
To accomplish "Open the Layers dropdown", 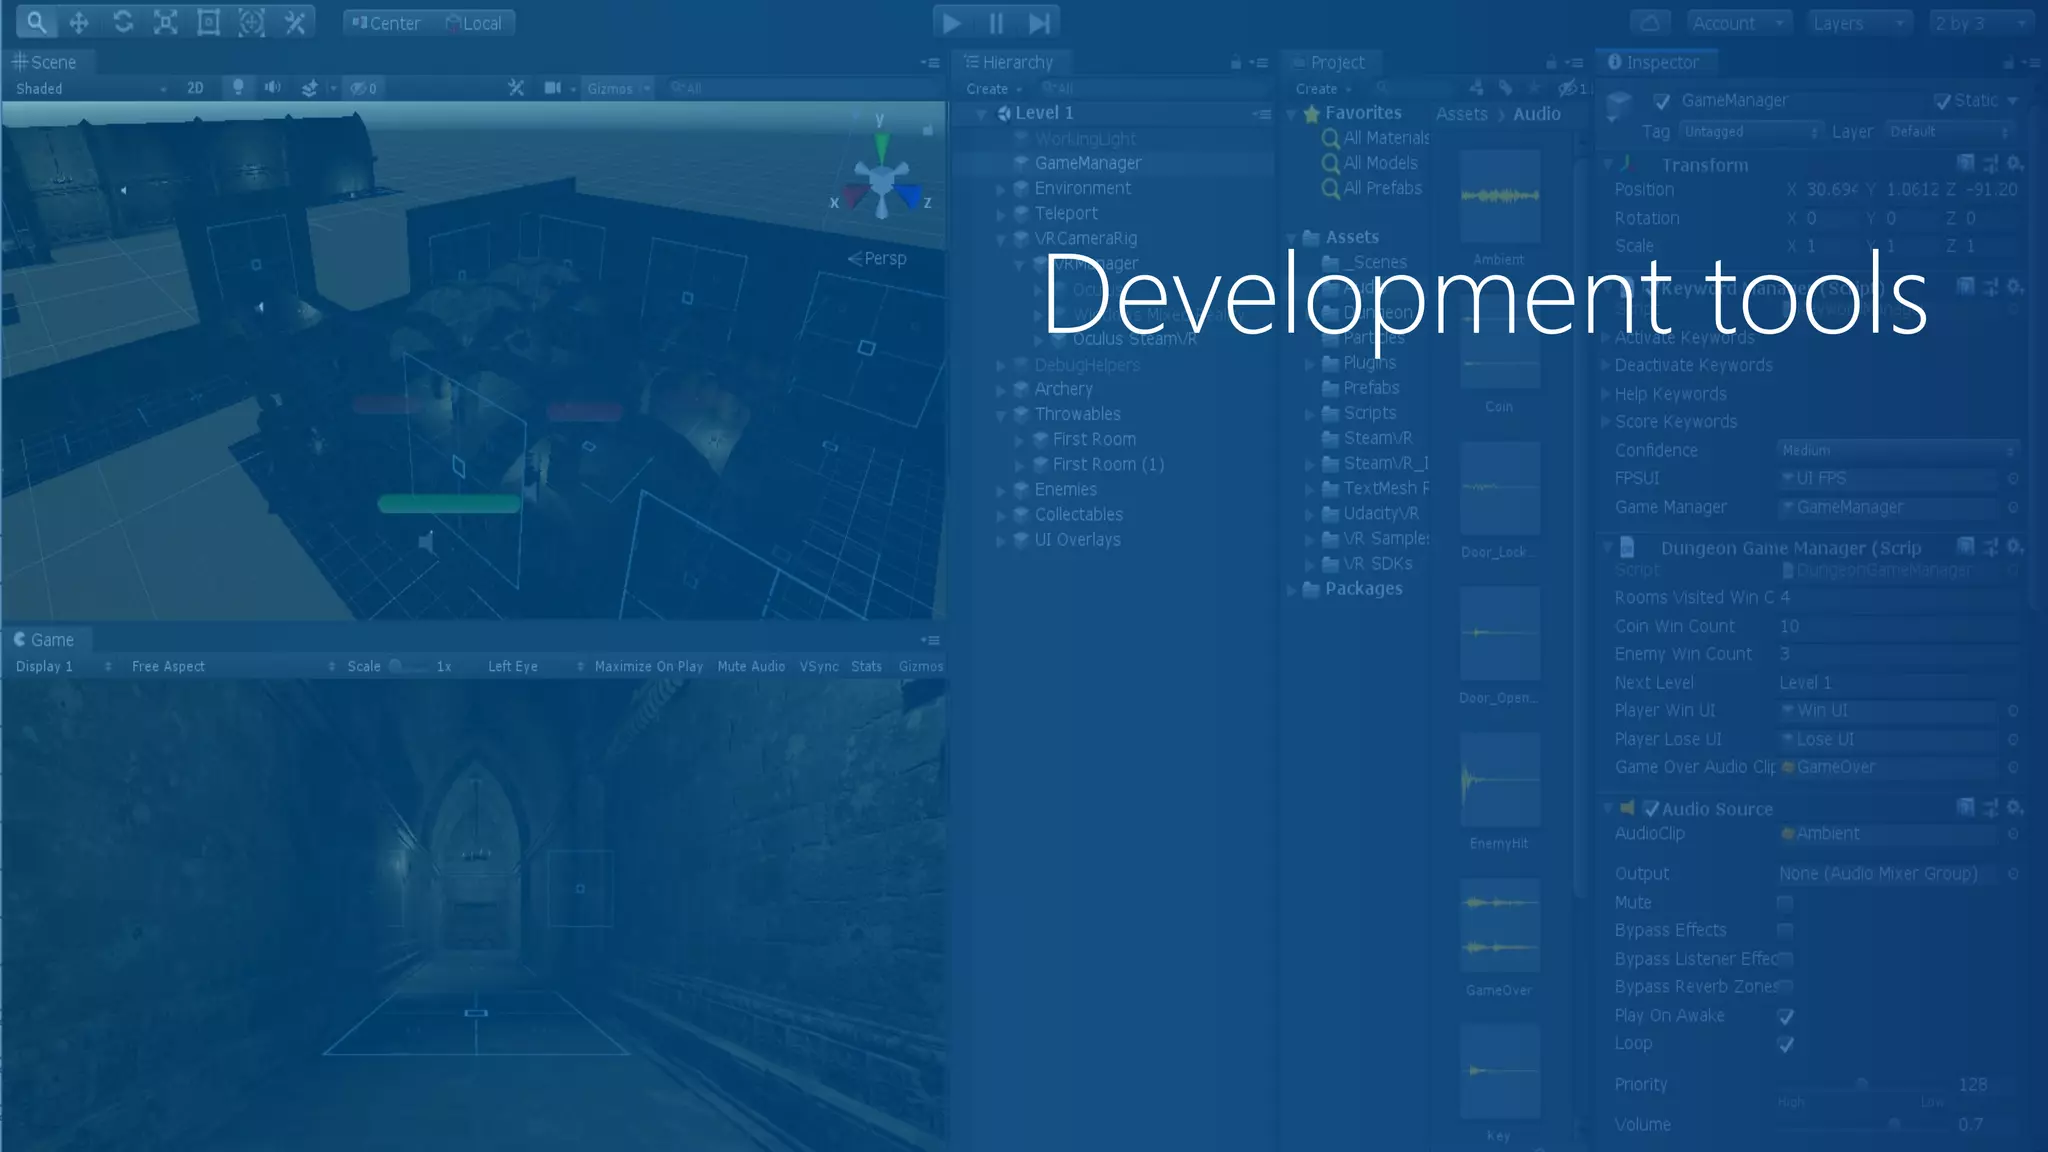I will 1859,23.
